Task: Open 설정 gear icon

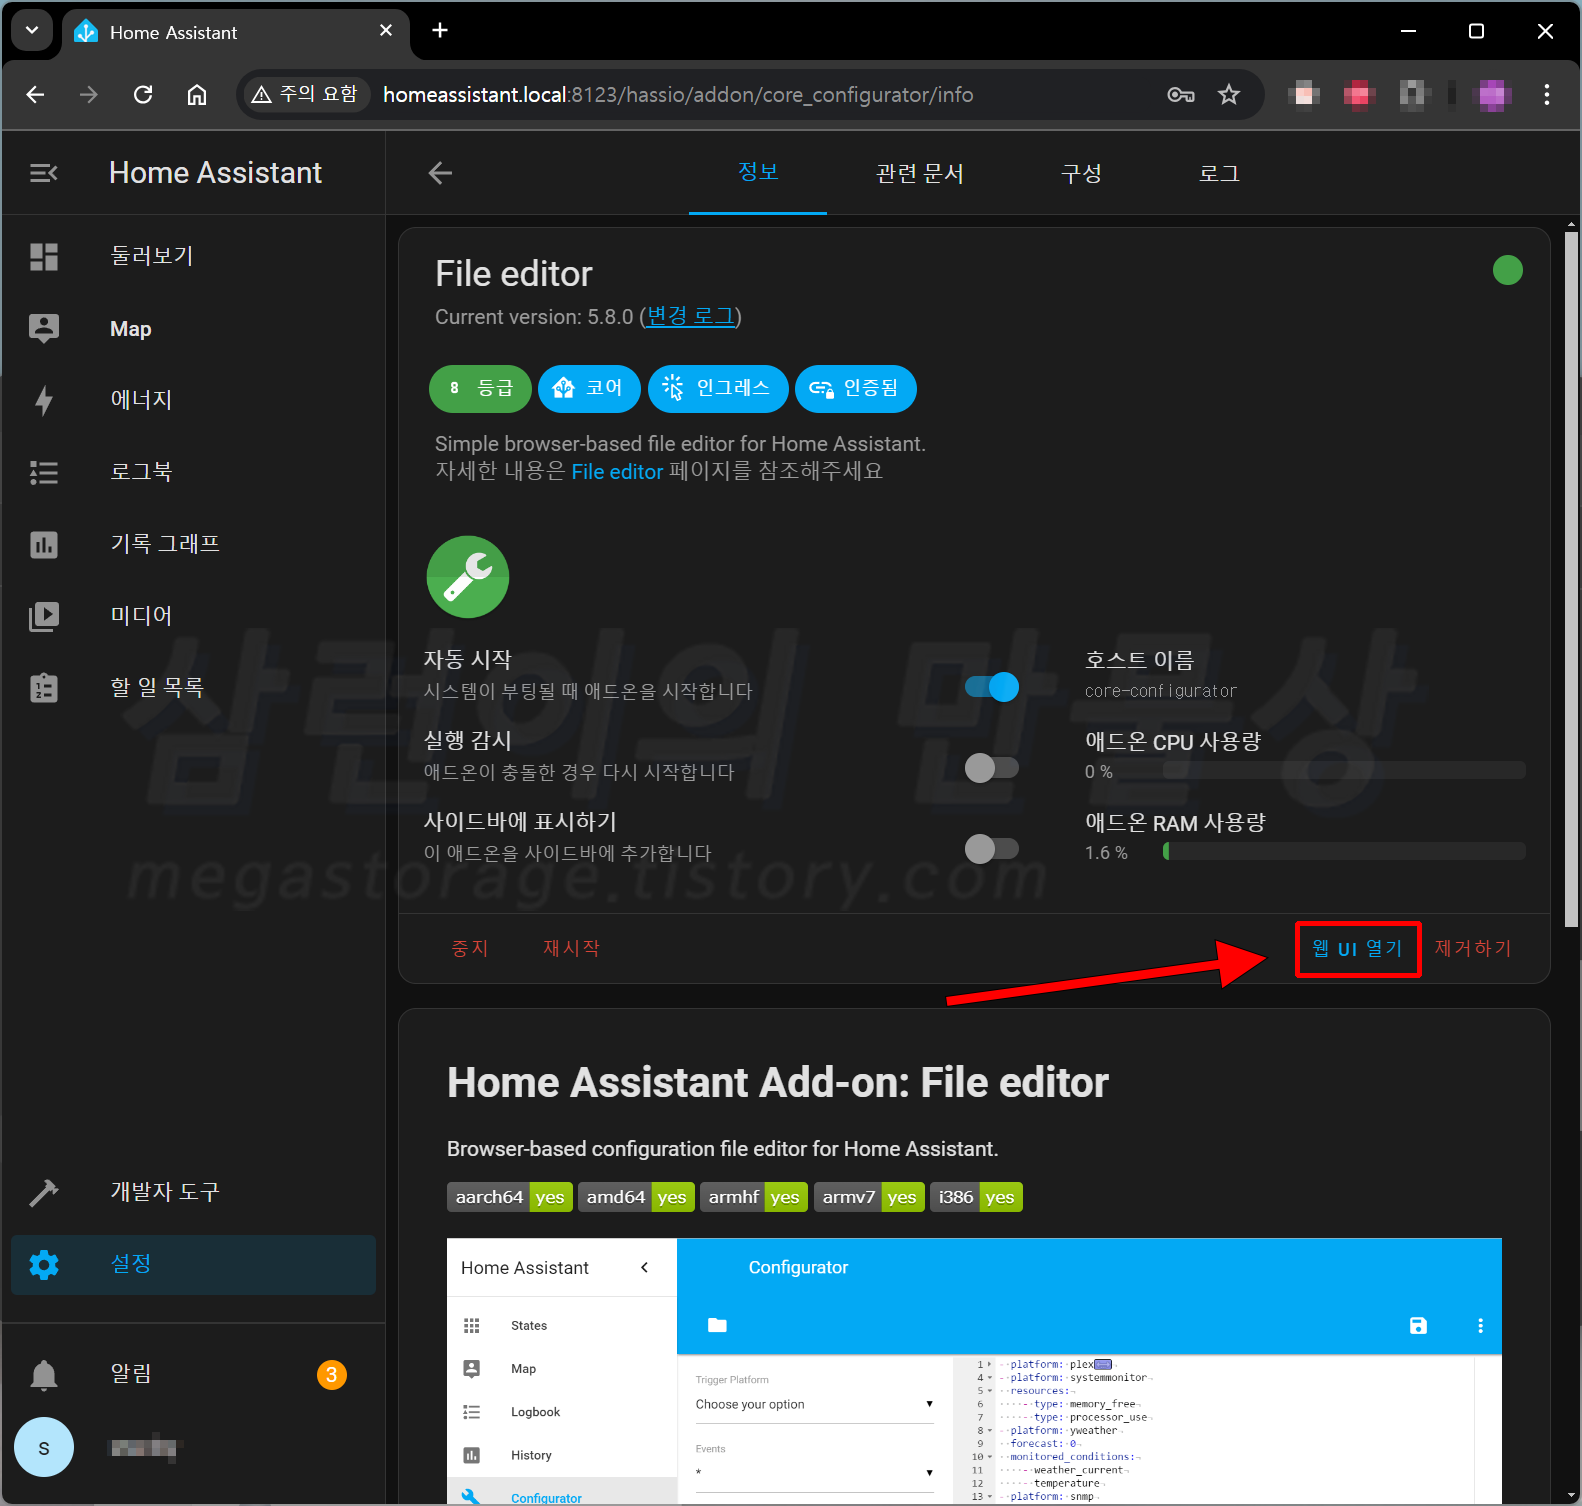Action: pos(44,1265)
